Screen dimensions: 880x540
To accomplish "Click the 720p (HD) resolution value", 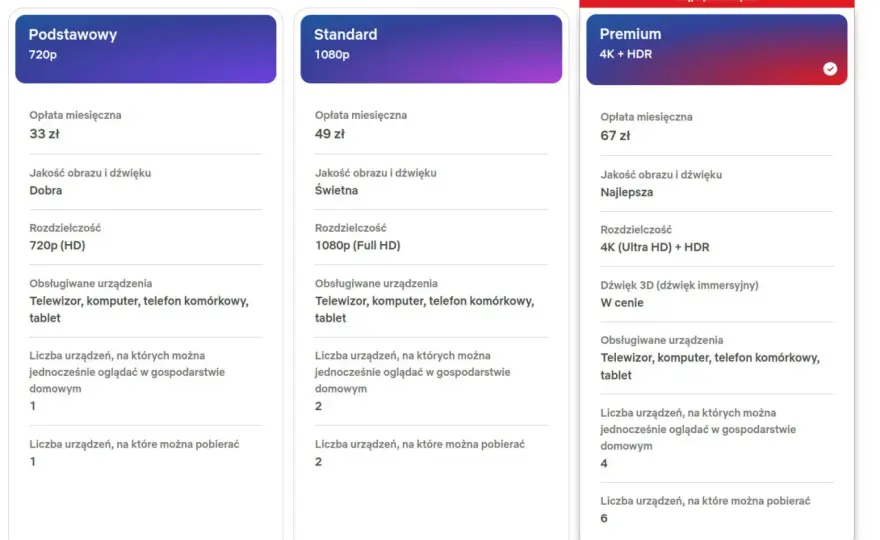I will (57, 245).
